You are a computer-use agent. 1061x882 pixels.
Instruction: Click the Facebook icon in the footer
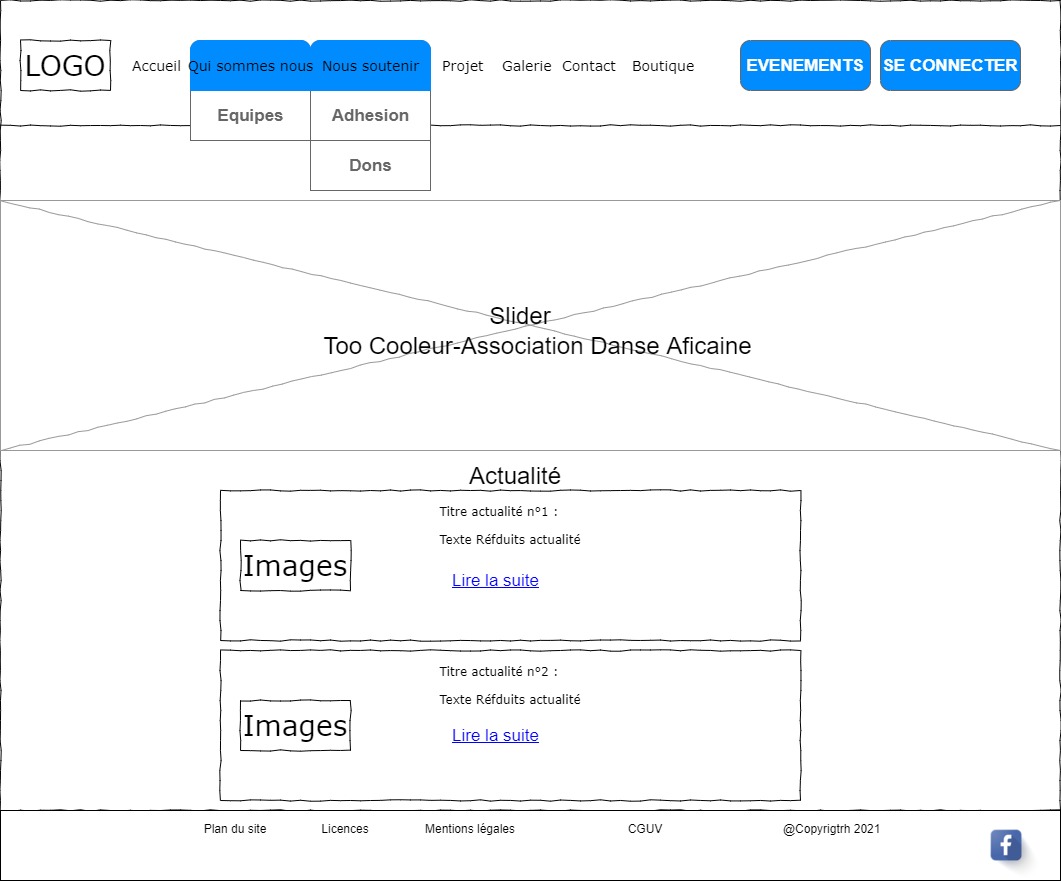click(x=1005, y=845)
